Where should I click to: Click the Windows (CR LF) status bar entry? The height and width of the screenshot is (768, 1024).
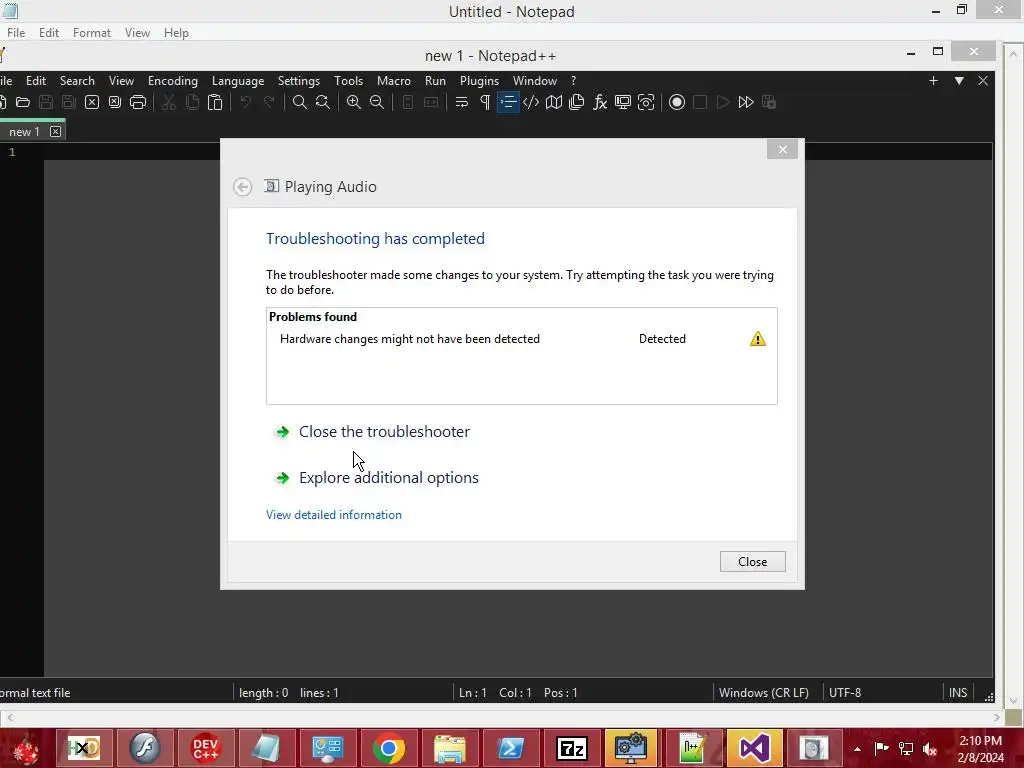point(763,692)
